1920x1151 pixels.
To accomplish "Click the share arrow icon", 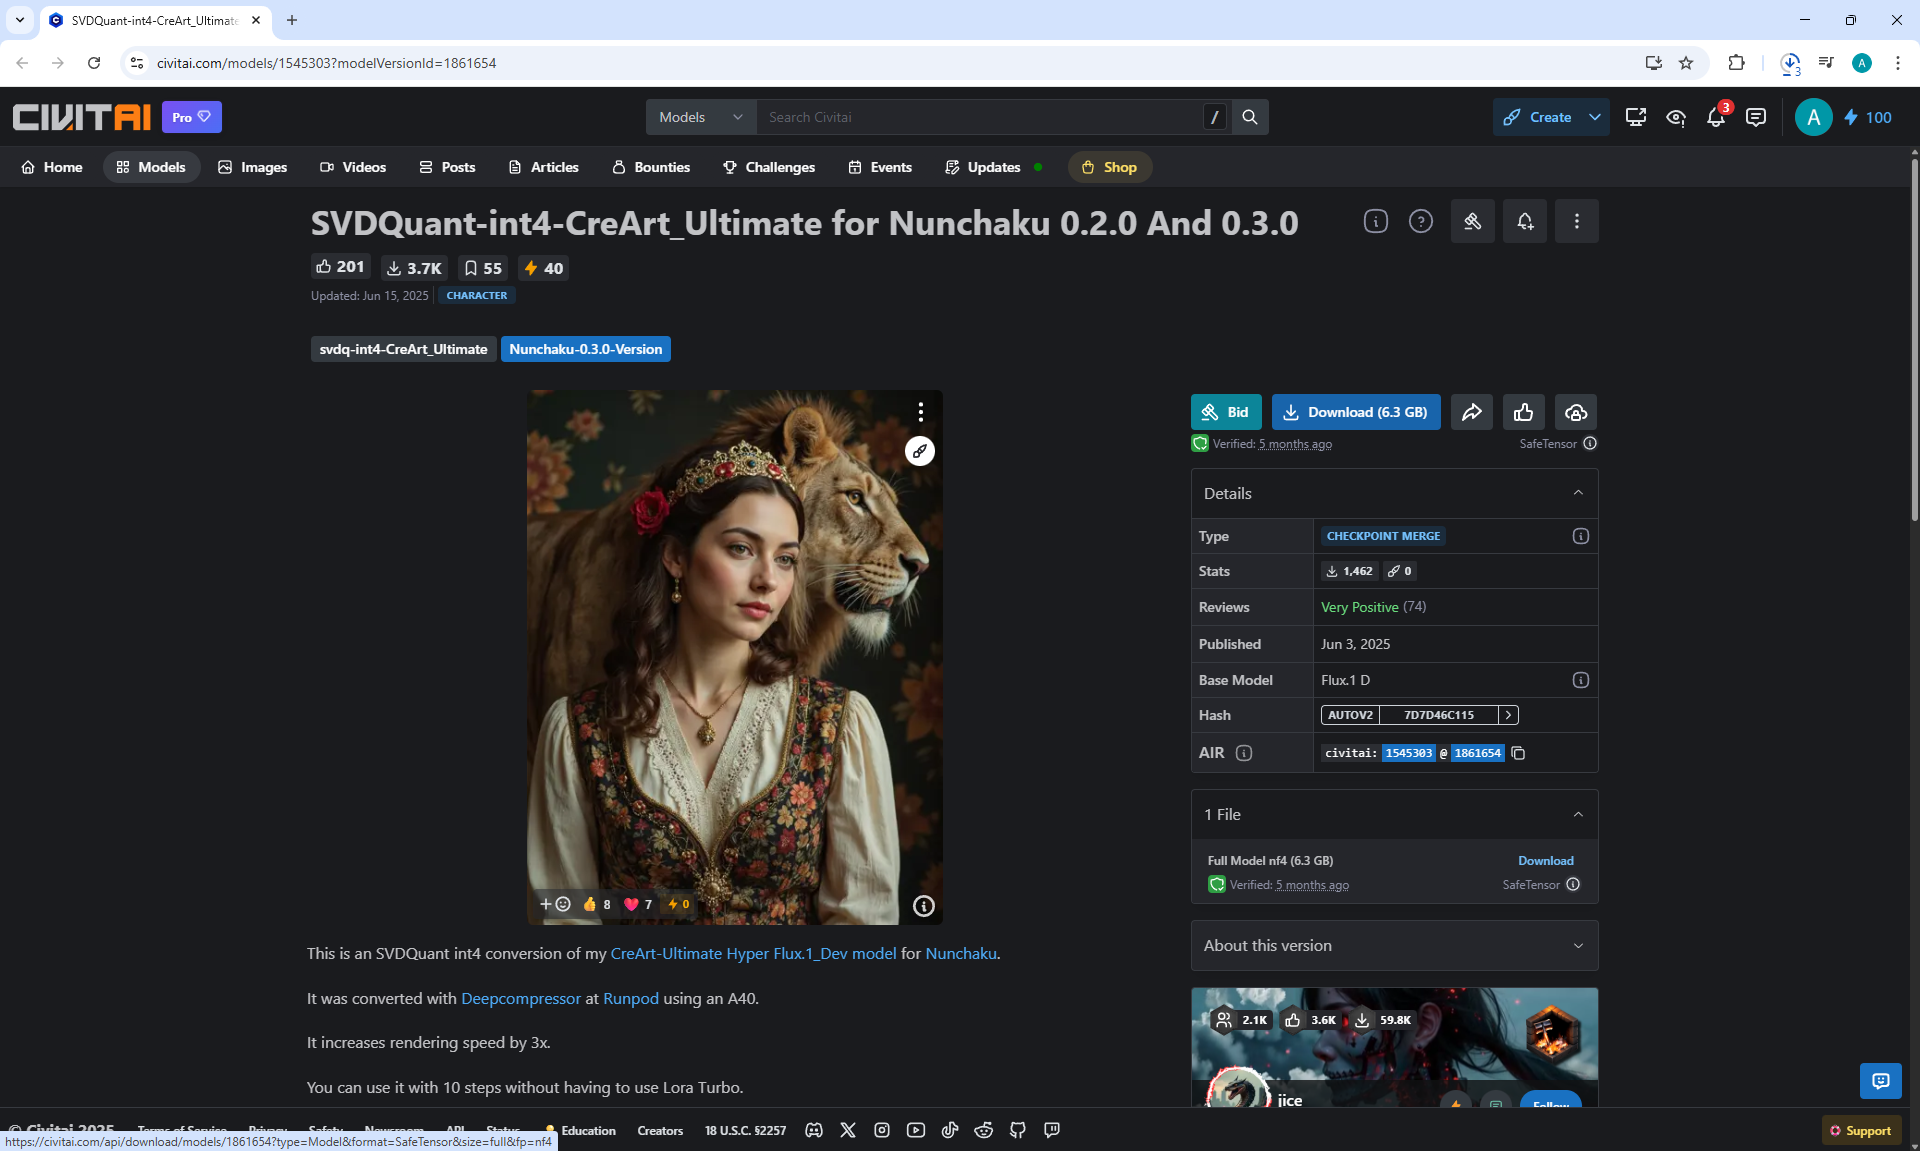I will (1472, 412).
